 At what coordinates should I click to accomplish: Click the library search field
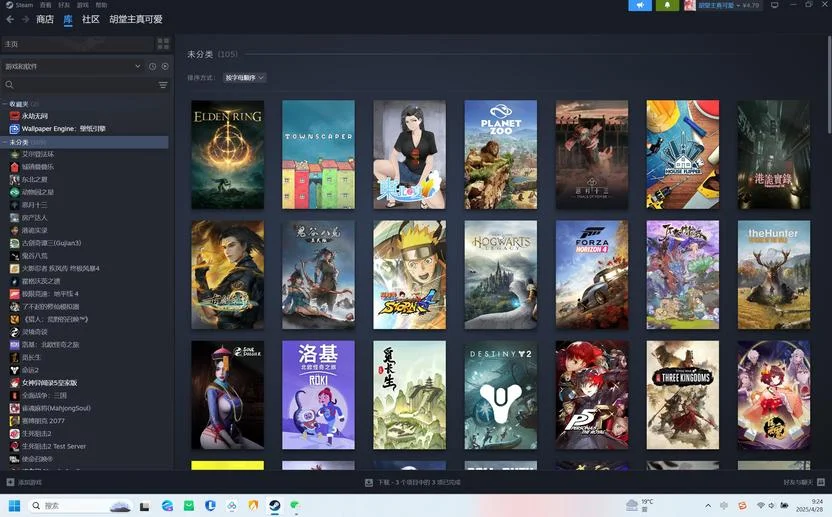(80, 85)
